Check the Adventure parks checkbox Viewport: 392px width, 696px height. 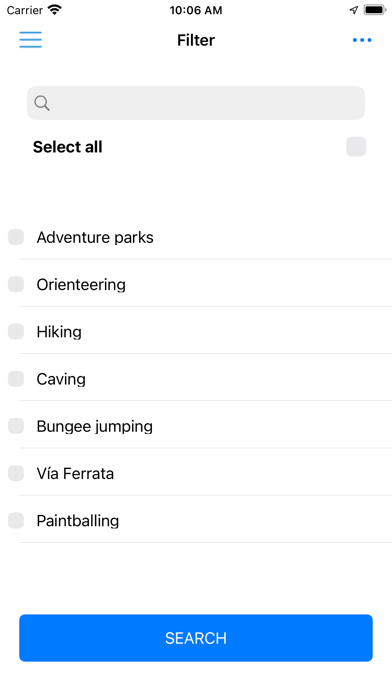pyautogui.click(x=16, y=237)
